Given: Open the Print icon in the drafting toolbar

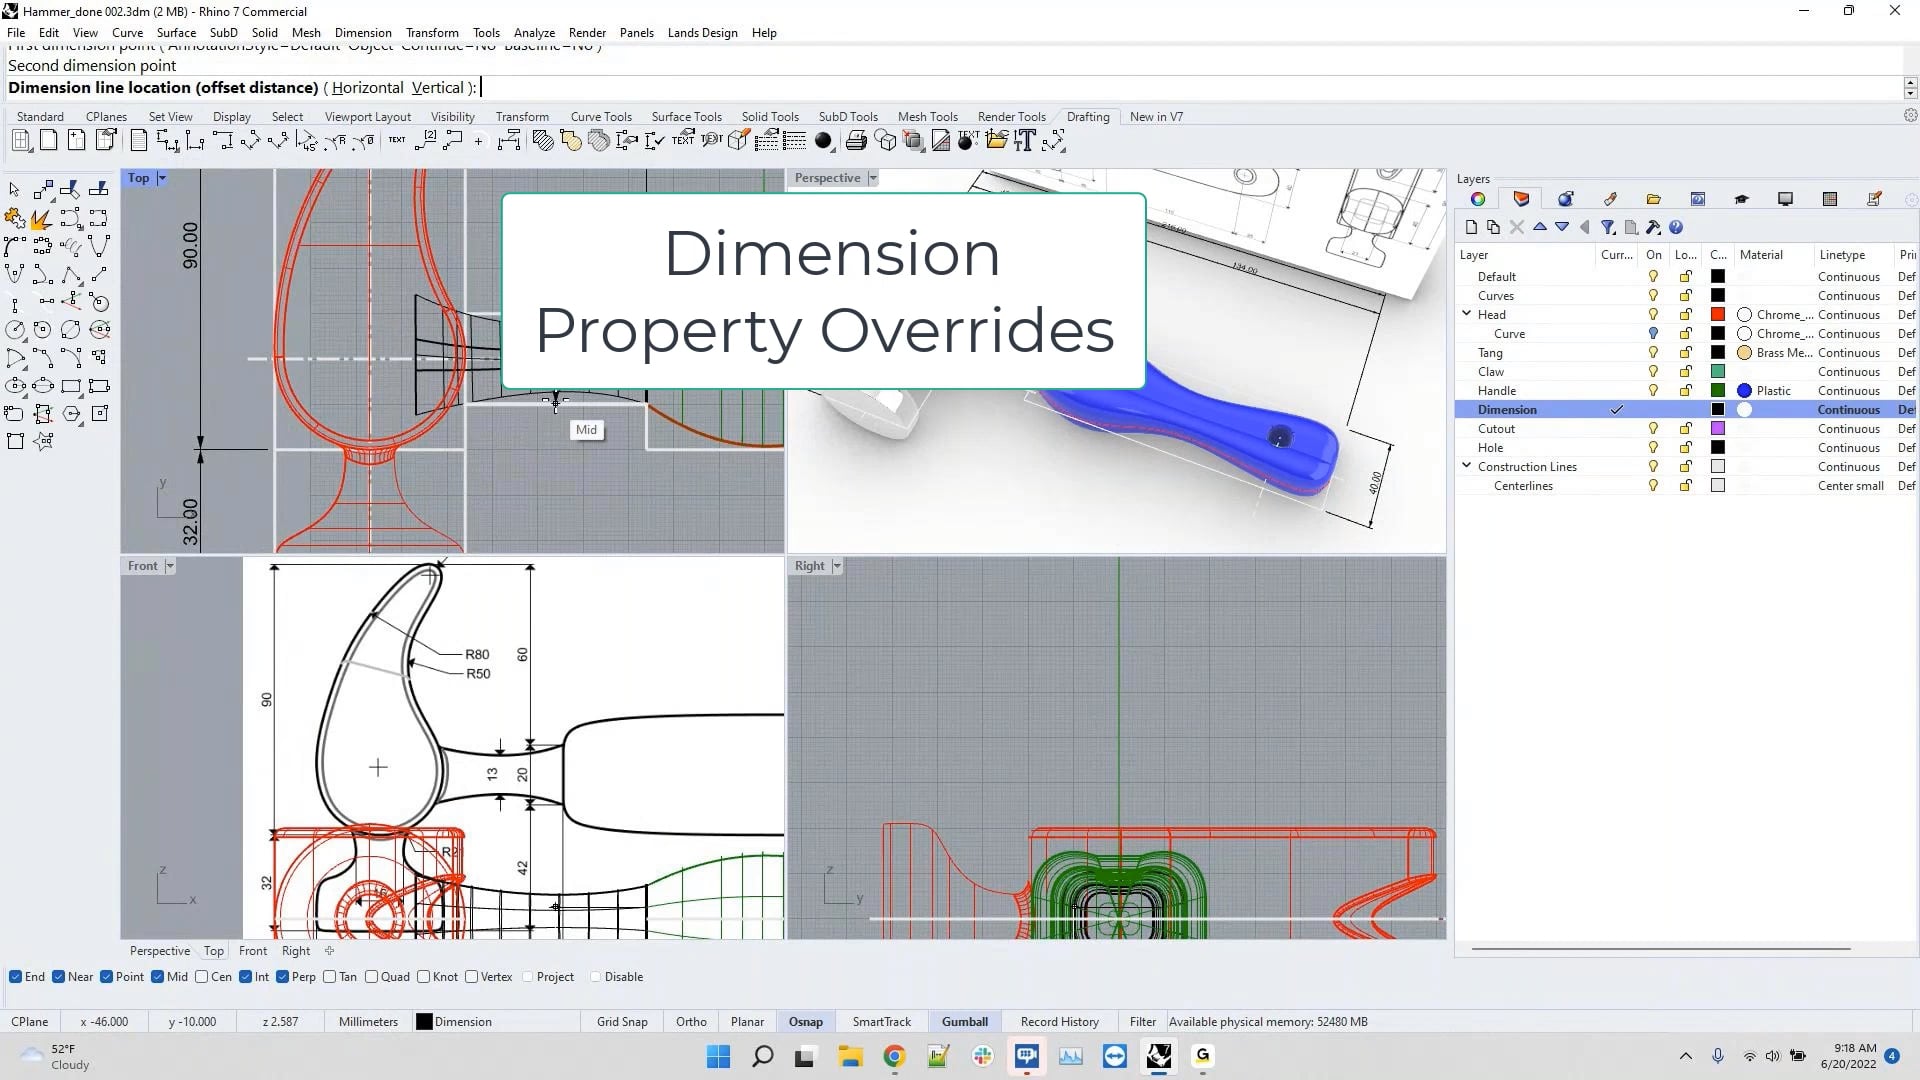Looking at the screenshot, I should pos(856,140).
